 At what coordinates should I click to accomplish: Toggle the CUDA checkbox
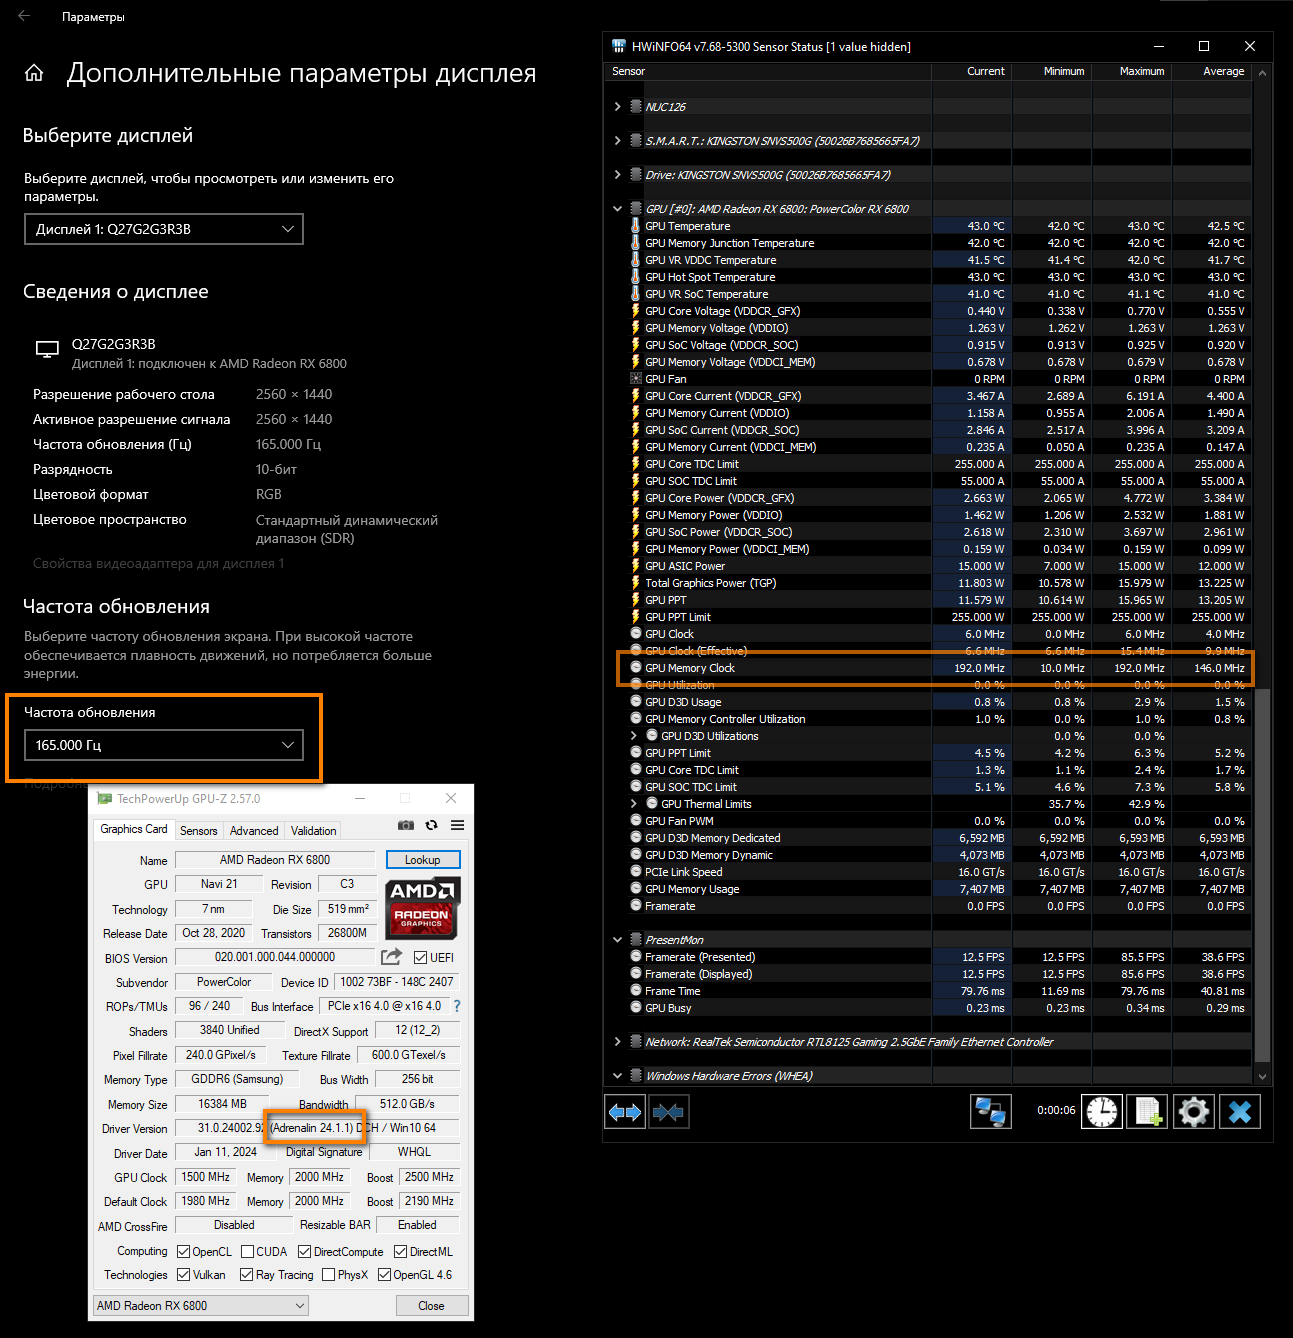pyautogui.click(x=247, y=1252)
